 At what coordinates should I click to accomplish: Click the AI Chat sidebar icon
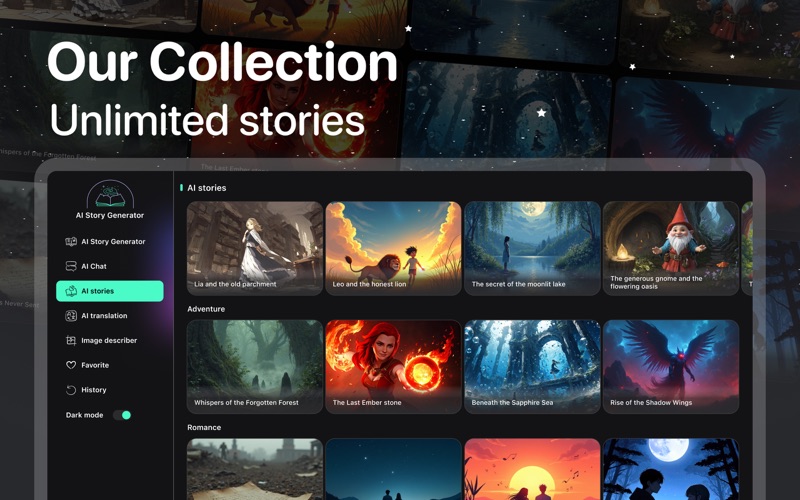[71, 266]
